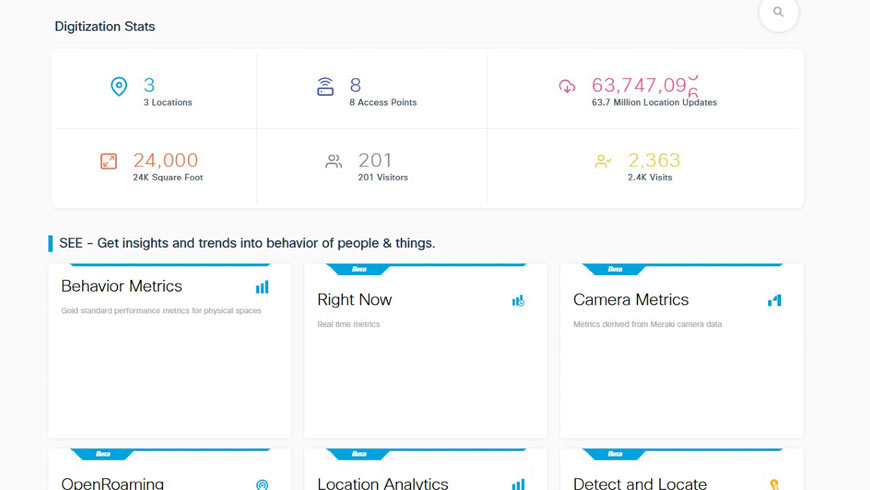Click the Beta badge on OpenRoaming
The width and height of the screenshot is (870, 490).
click(x=103, y=454)
